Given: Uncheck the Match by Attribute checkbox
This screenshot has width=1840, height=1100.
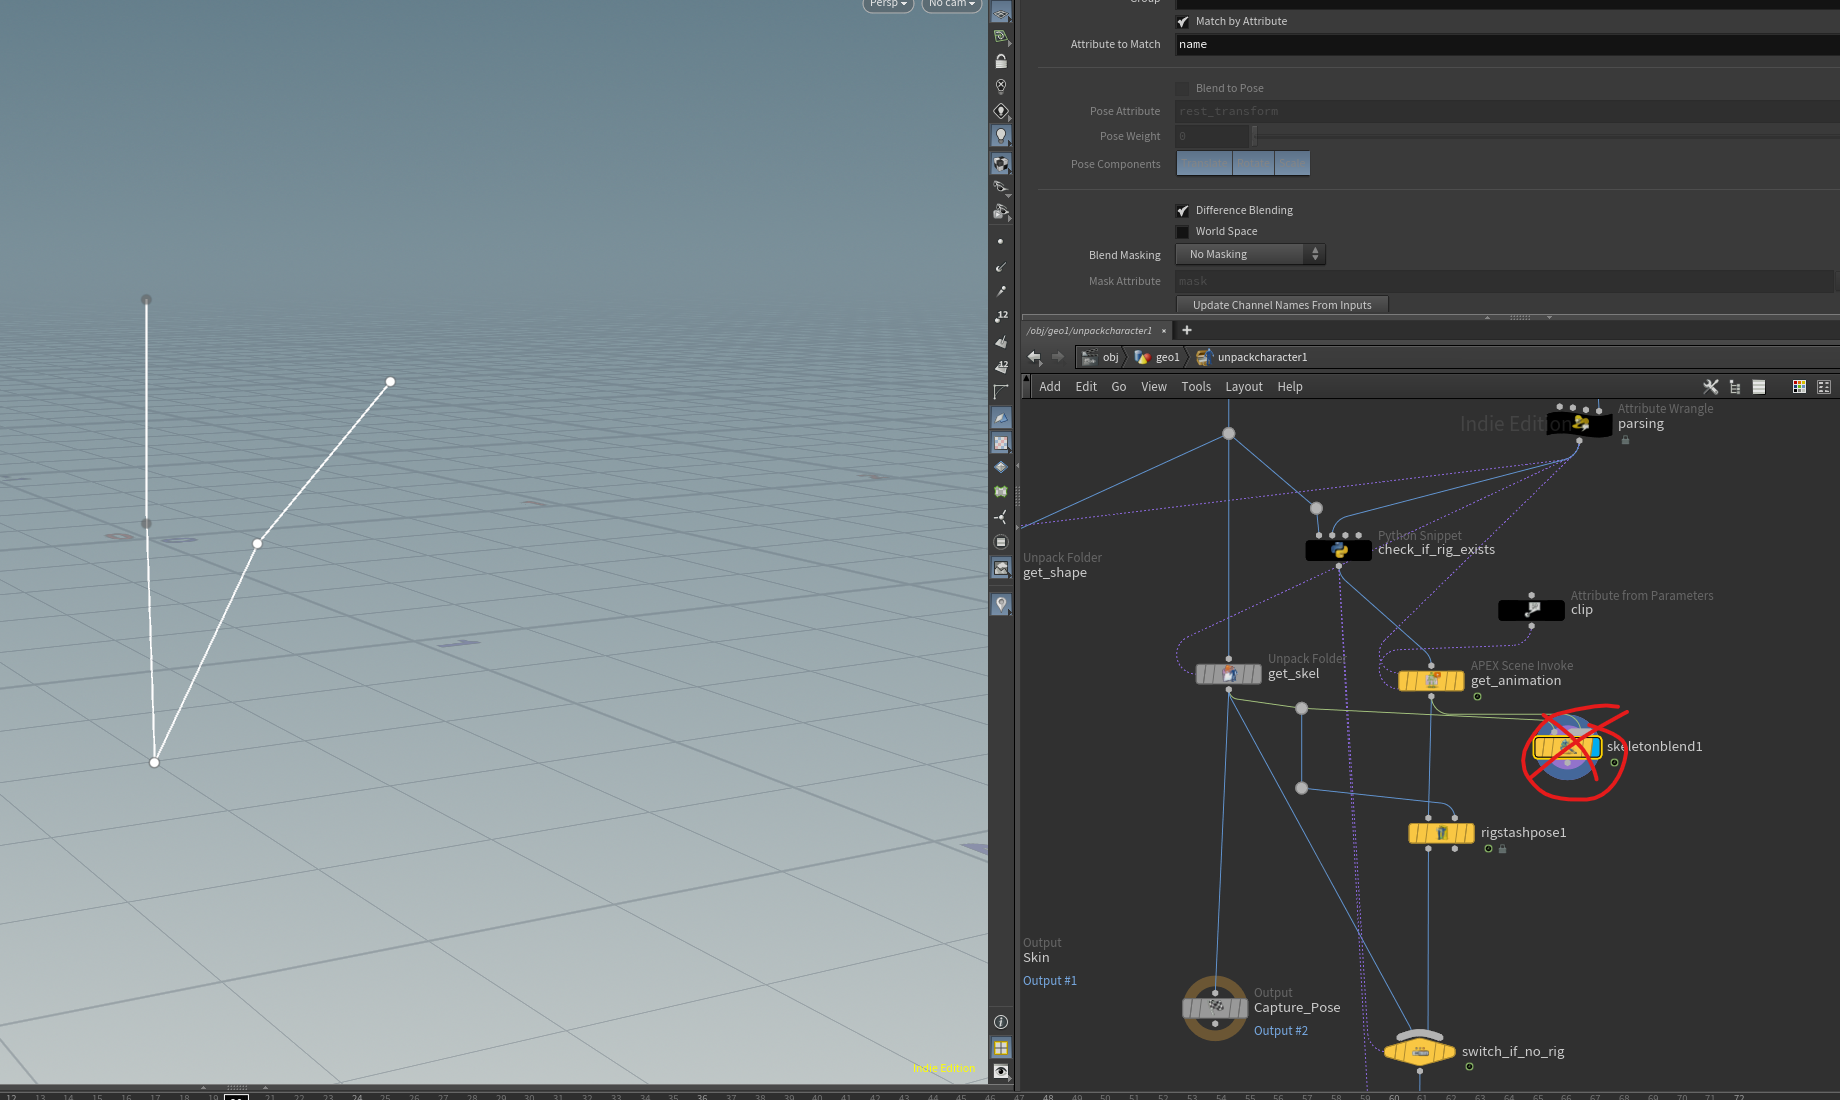Looking at the screenshot, I should 1183,21.
